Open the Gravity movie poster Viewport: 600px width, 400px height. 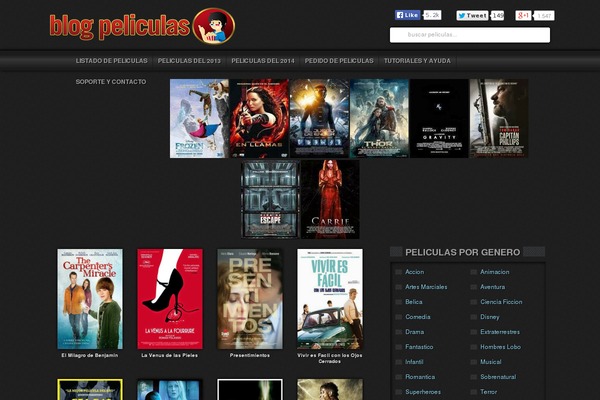(439, 118)
